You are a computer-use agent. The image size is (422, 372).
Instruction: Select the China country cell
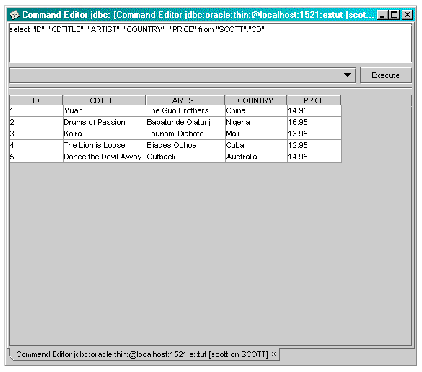pyautogui.click(x=256, y=111)
